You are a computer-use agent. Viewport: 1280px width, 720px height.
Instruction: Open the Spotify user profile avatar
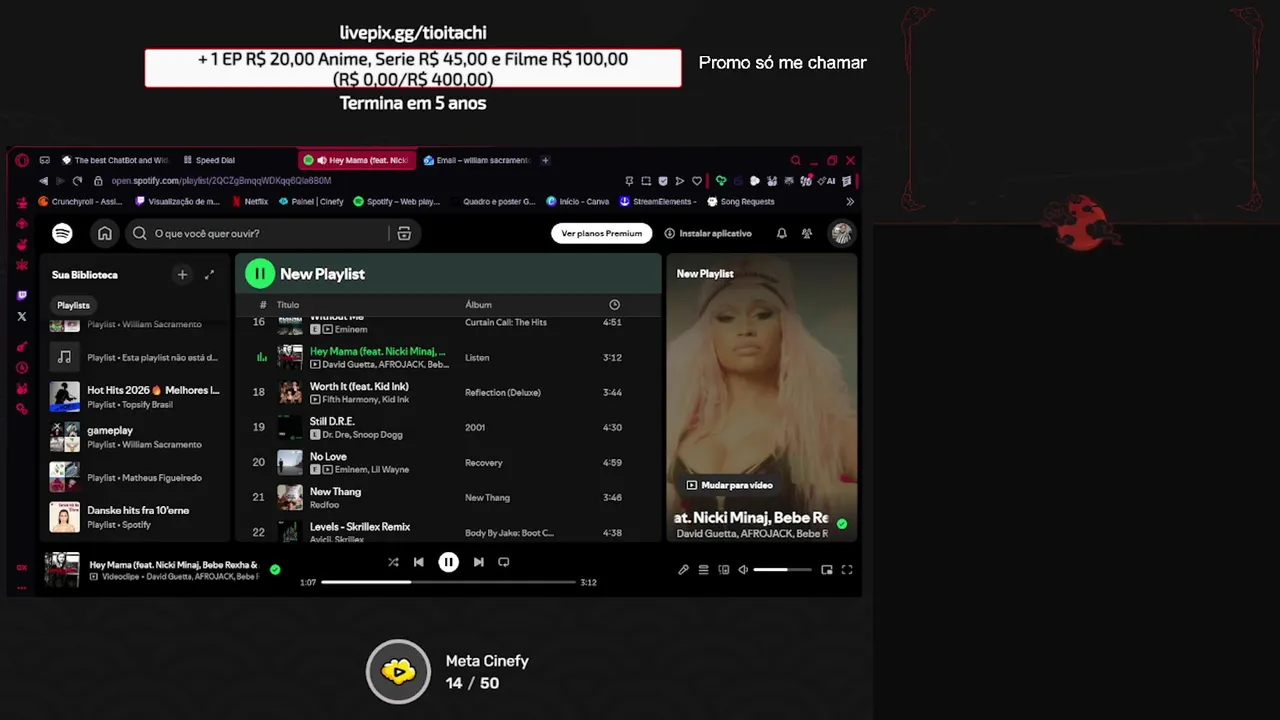[x=842, y=233]
